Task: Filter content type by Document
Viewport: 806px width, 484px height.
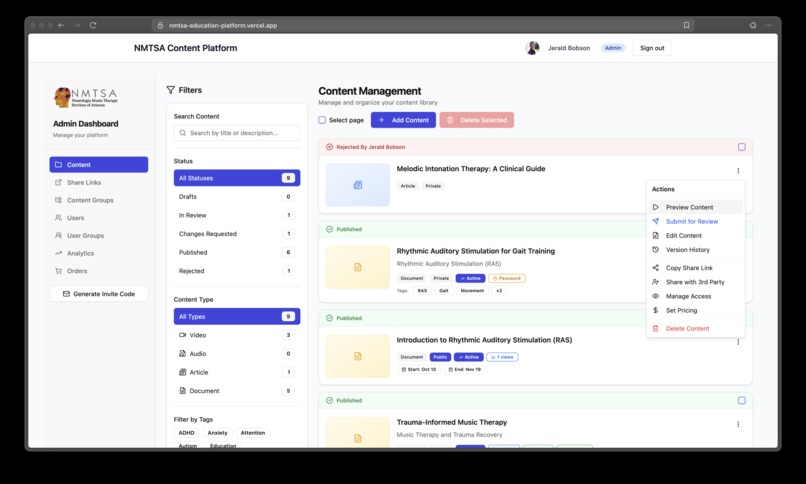Action: click(237, 390)
